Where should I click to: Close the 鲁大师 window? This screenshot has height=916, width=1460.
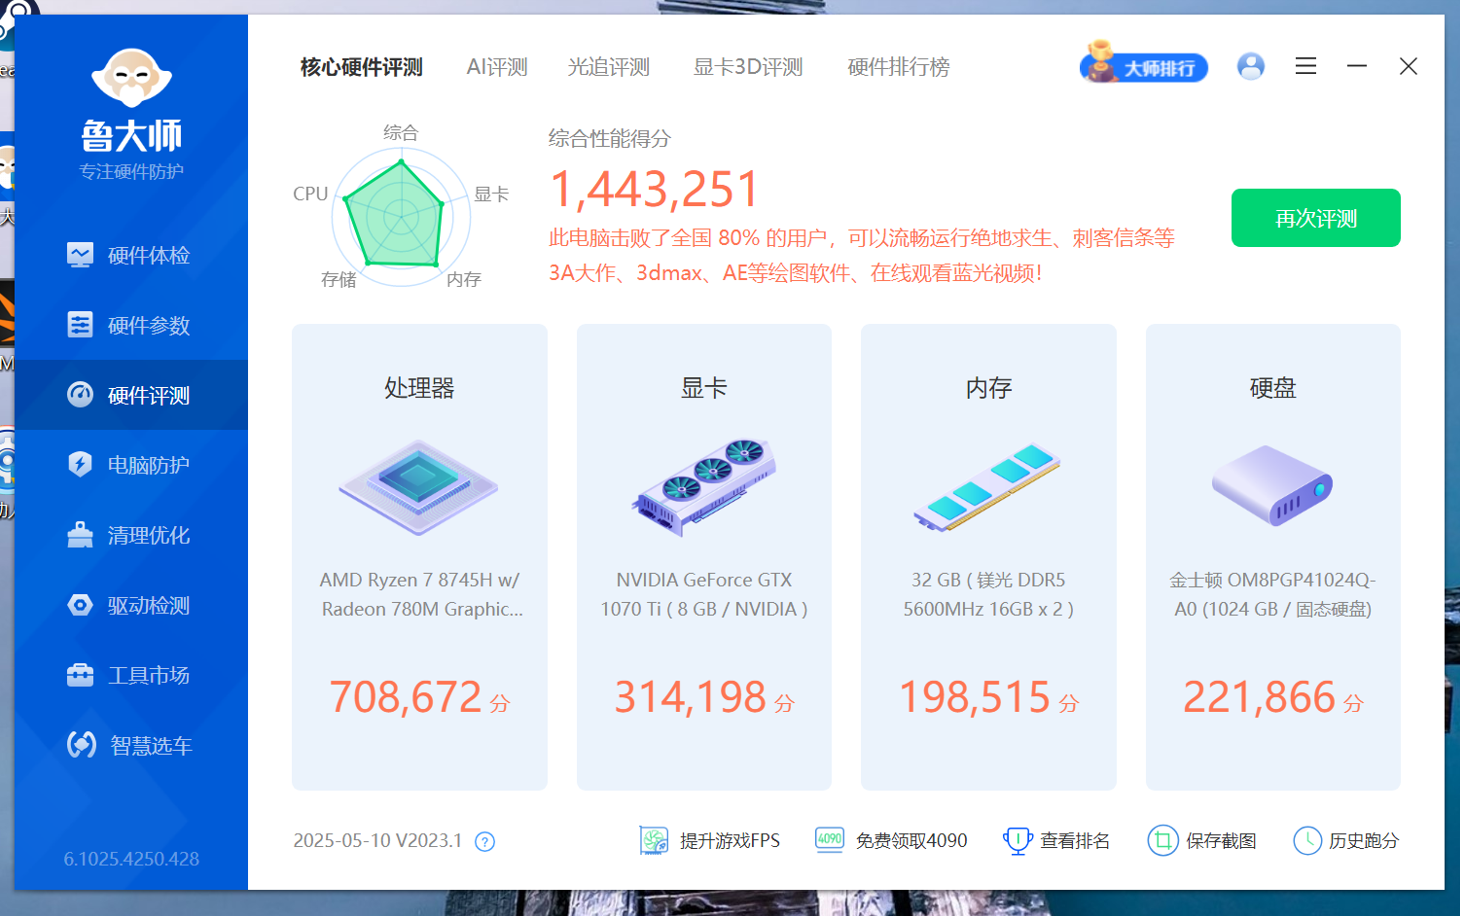(x=1408, y=66)
